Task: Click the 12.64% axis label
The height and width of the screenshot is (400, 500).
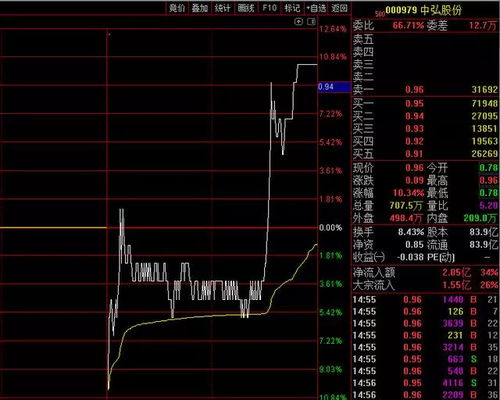Action: pyautogui.click(x=333, y=29)
